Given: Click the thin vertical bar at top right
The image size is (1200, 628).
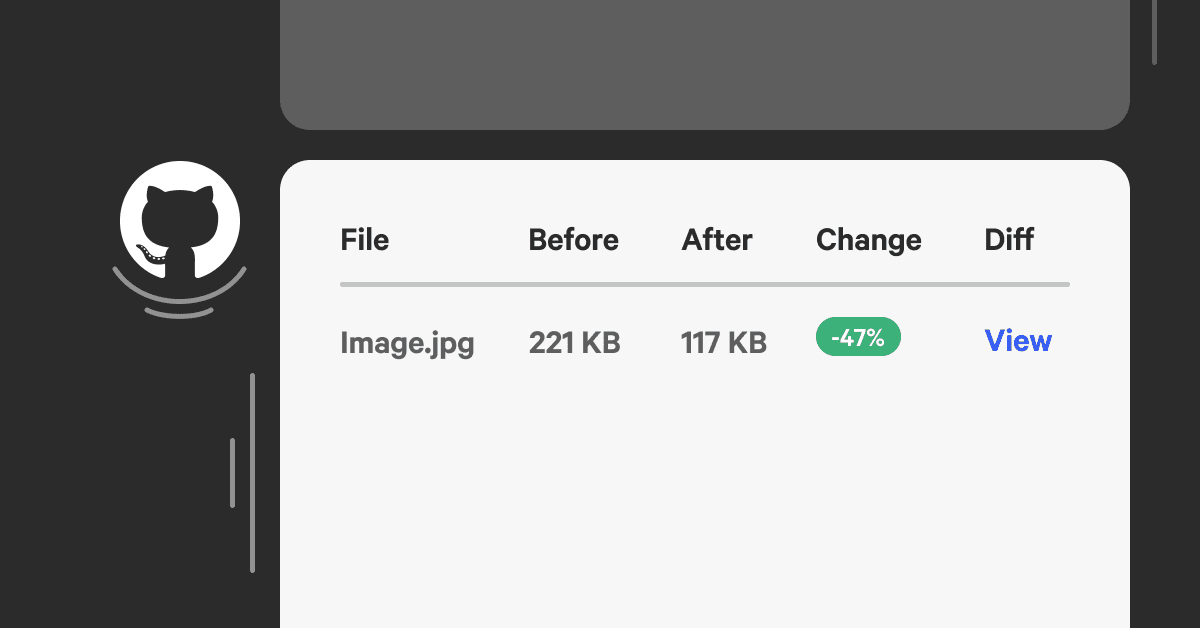Looking at the screenshot, I should point(1154,30).
